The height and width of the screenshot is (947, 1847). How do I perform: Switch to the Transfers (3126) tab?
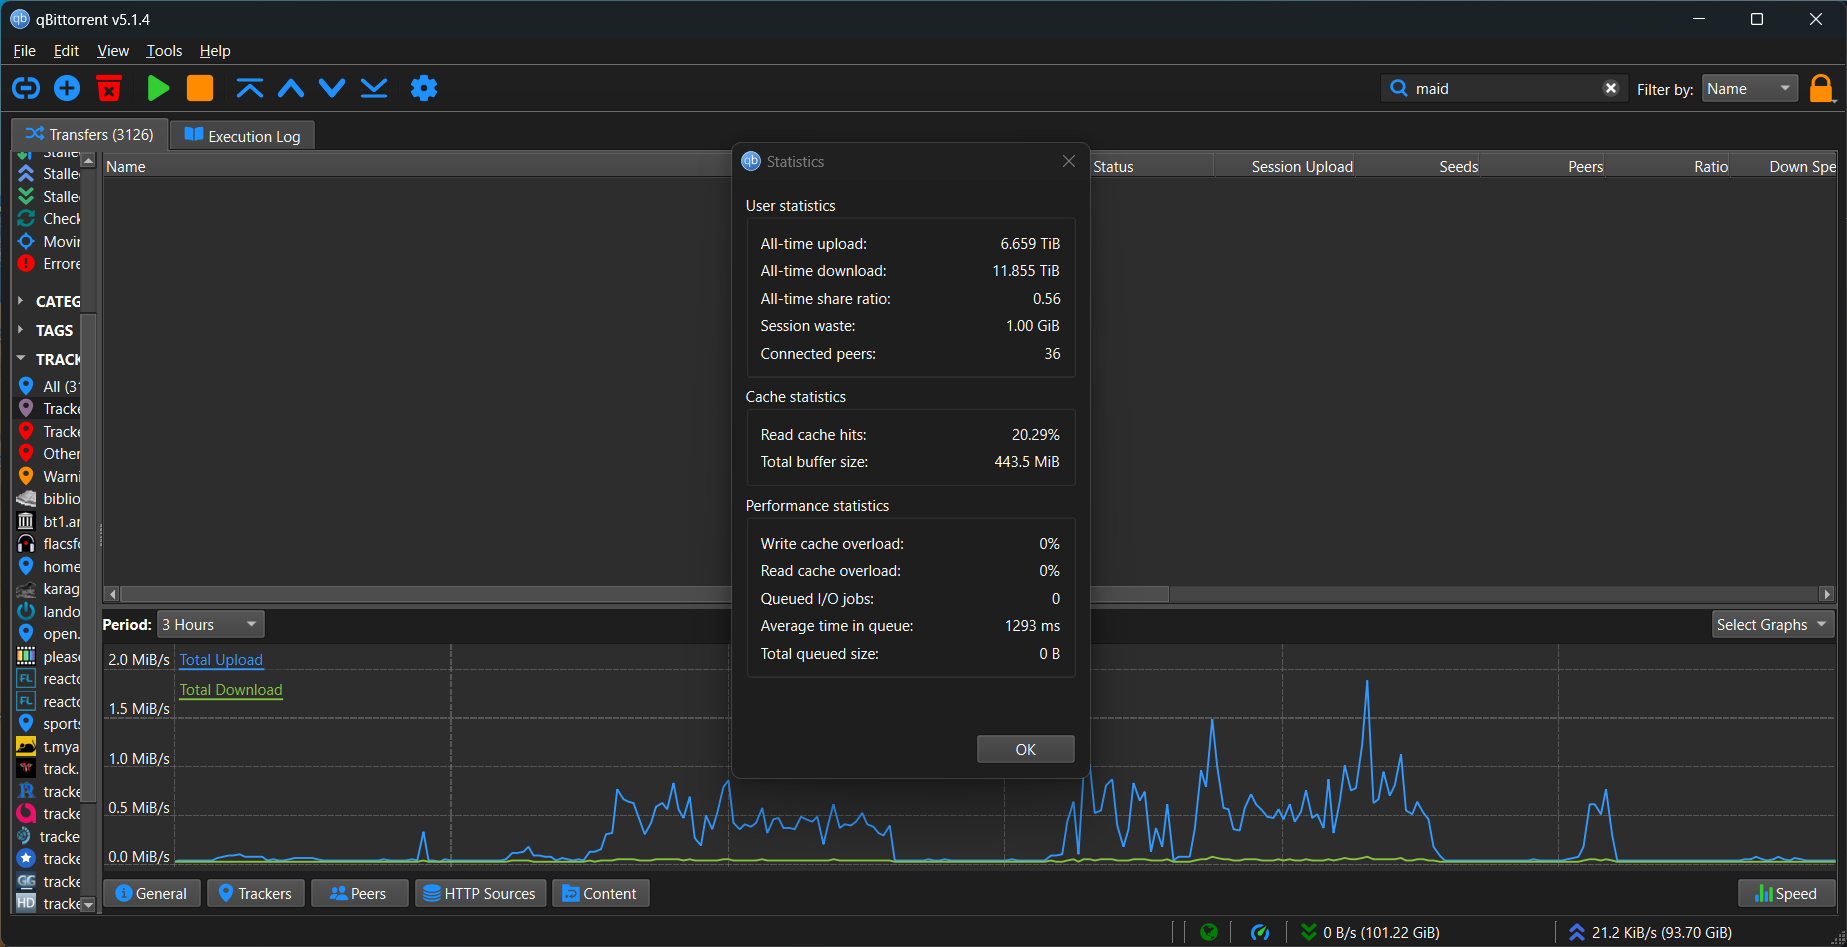tap(90, 134)
